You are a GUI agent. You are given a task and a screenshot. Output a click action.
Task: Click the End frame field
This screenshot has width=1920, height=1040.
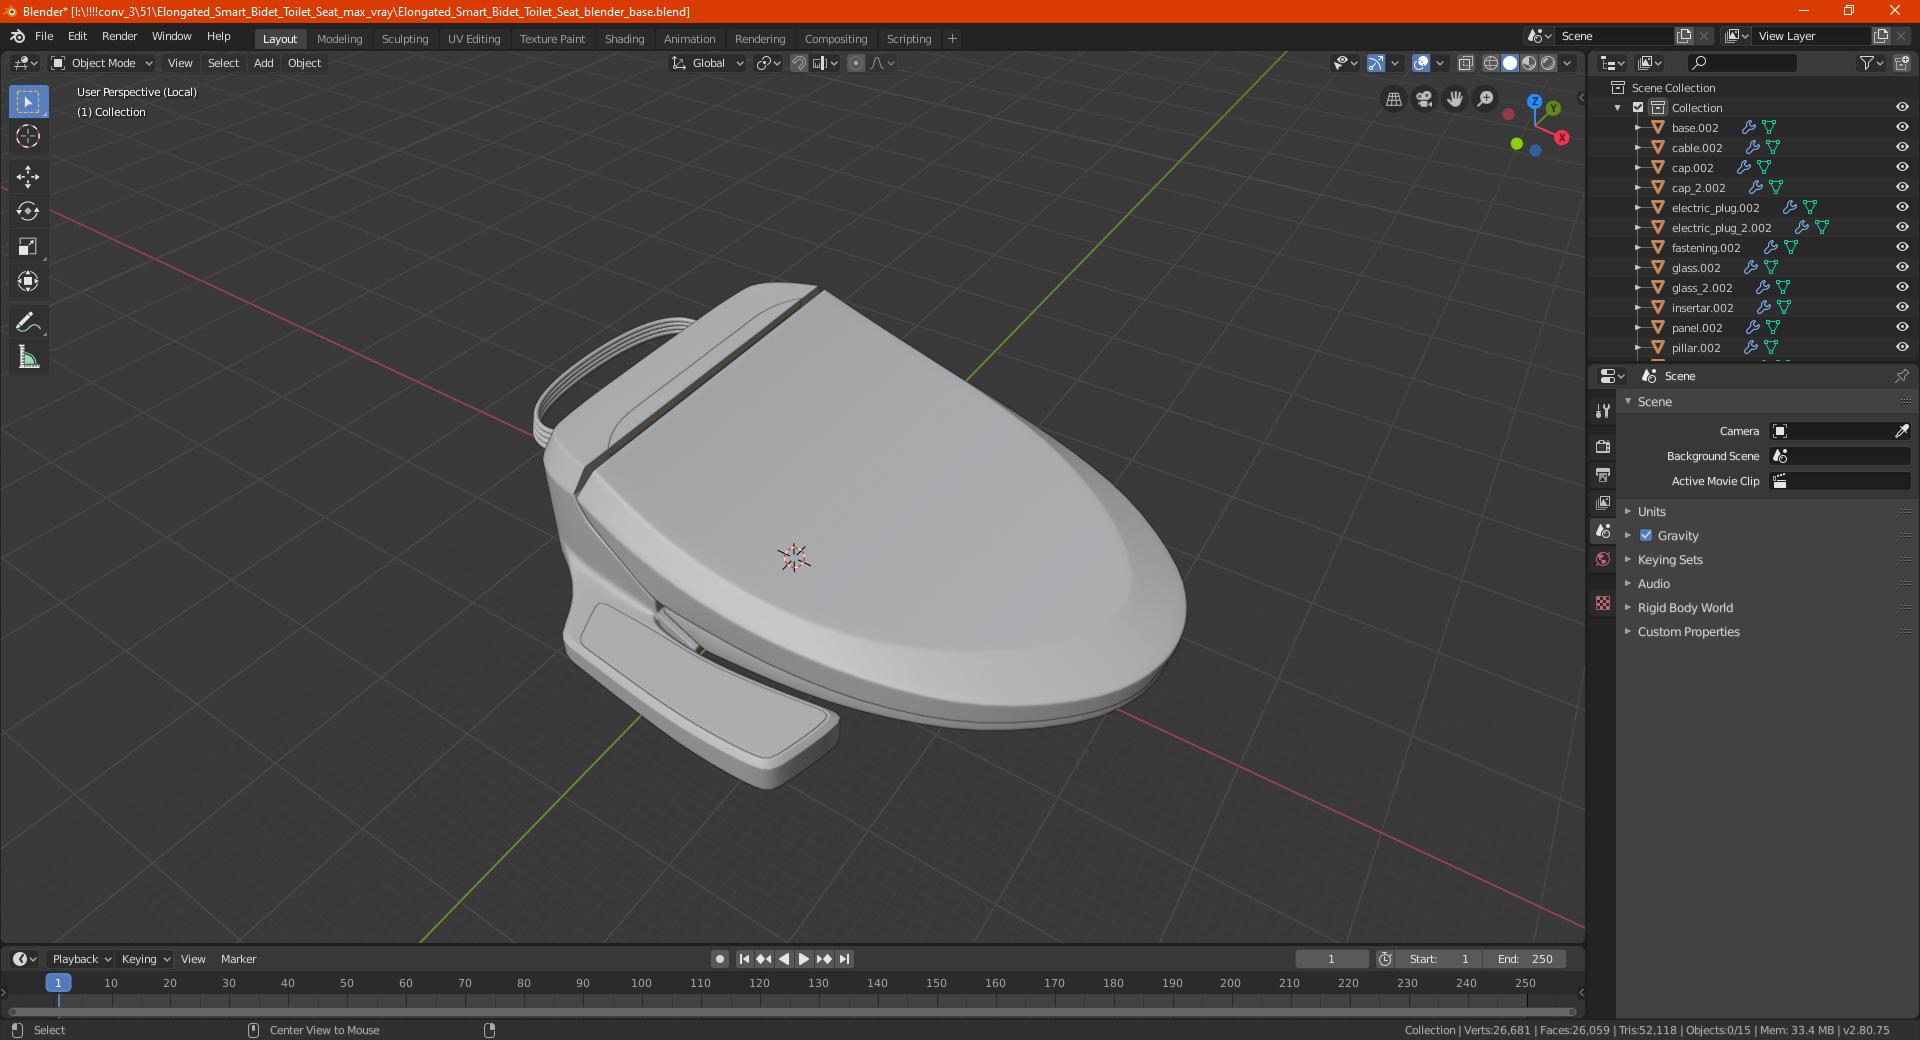[1525, 959]
